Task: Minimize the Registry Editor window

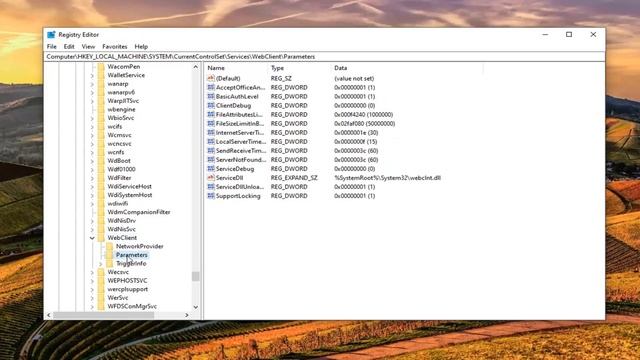Action: pos(545,35)
